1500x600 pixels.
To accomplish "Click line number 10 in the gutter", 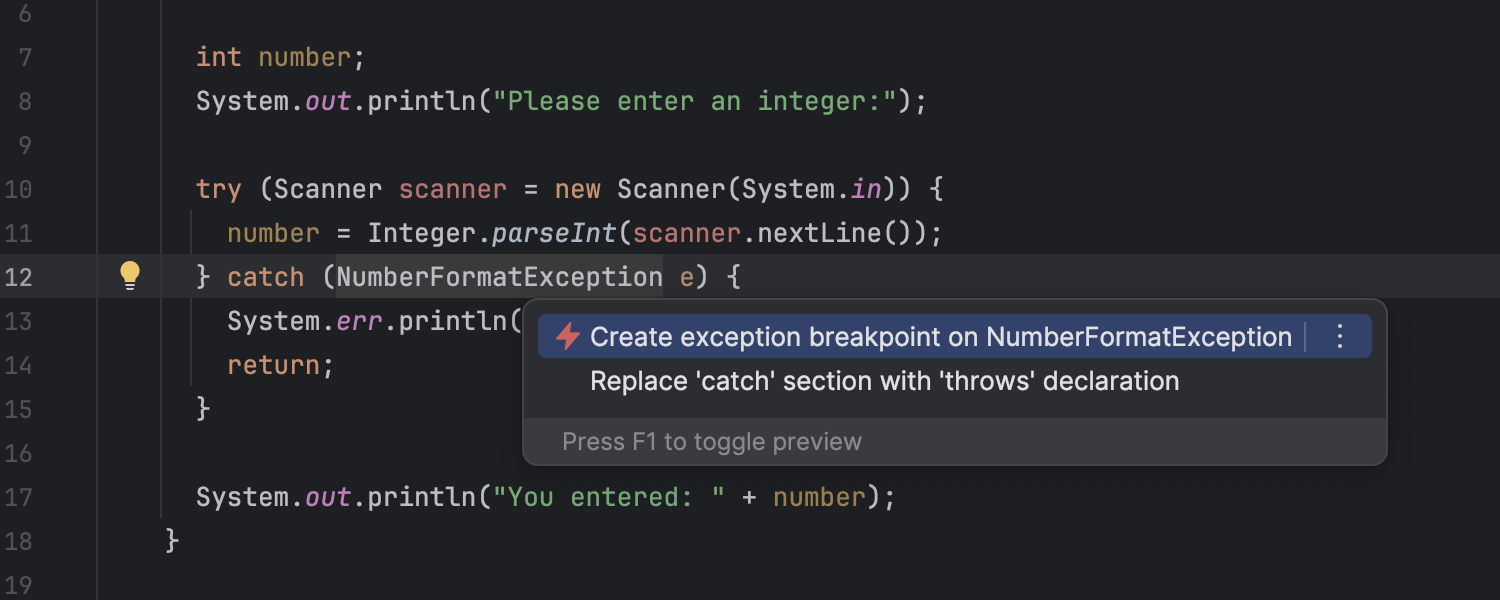I will pyautogui.click(x=18, y=189).
